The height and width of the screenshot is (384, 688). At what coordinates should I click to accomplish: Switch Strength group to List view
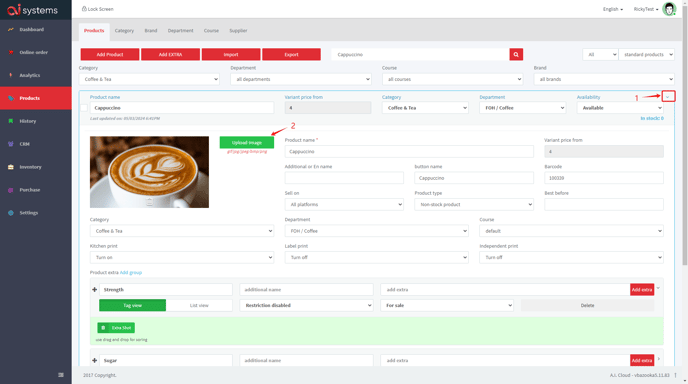coord(199,305)
